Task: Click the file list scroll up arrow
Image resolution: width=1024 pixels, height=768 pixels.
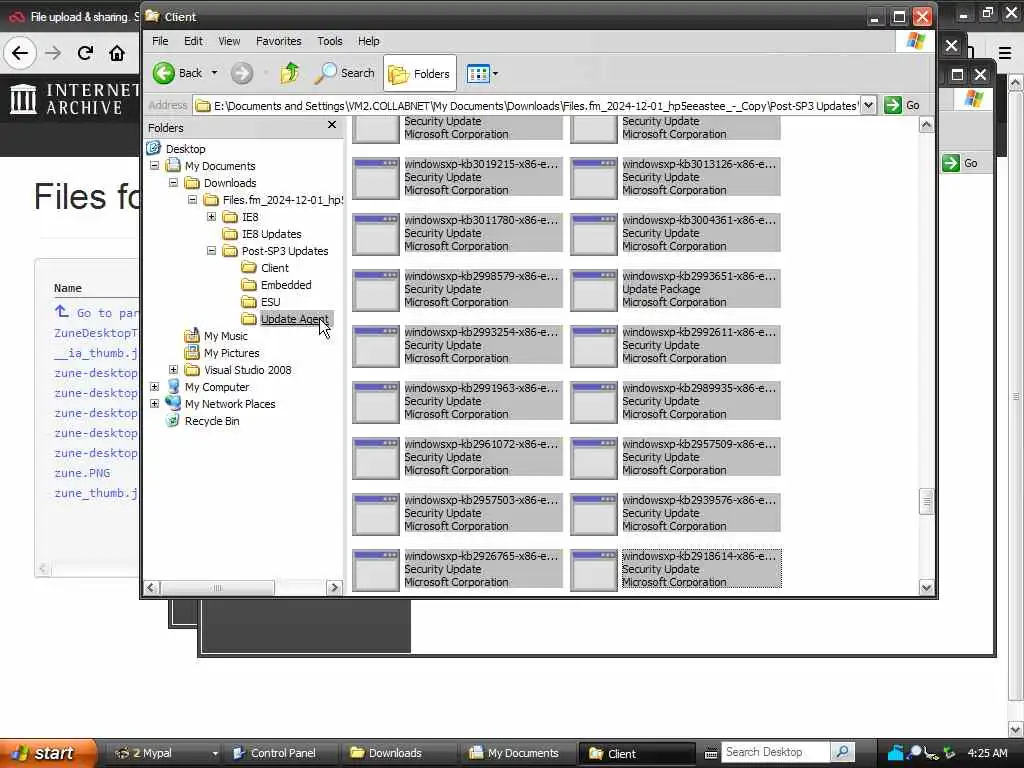Action: [x=926, y=125]
